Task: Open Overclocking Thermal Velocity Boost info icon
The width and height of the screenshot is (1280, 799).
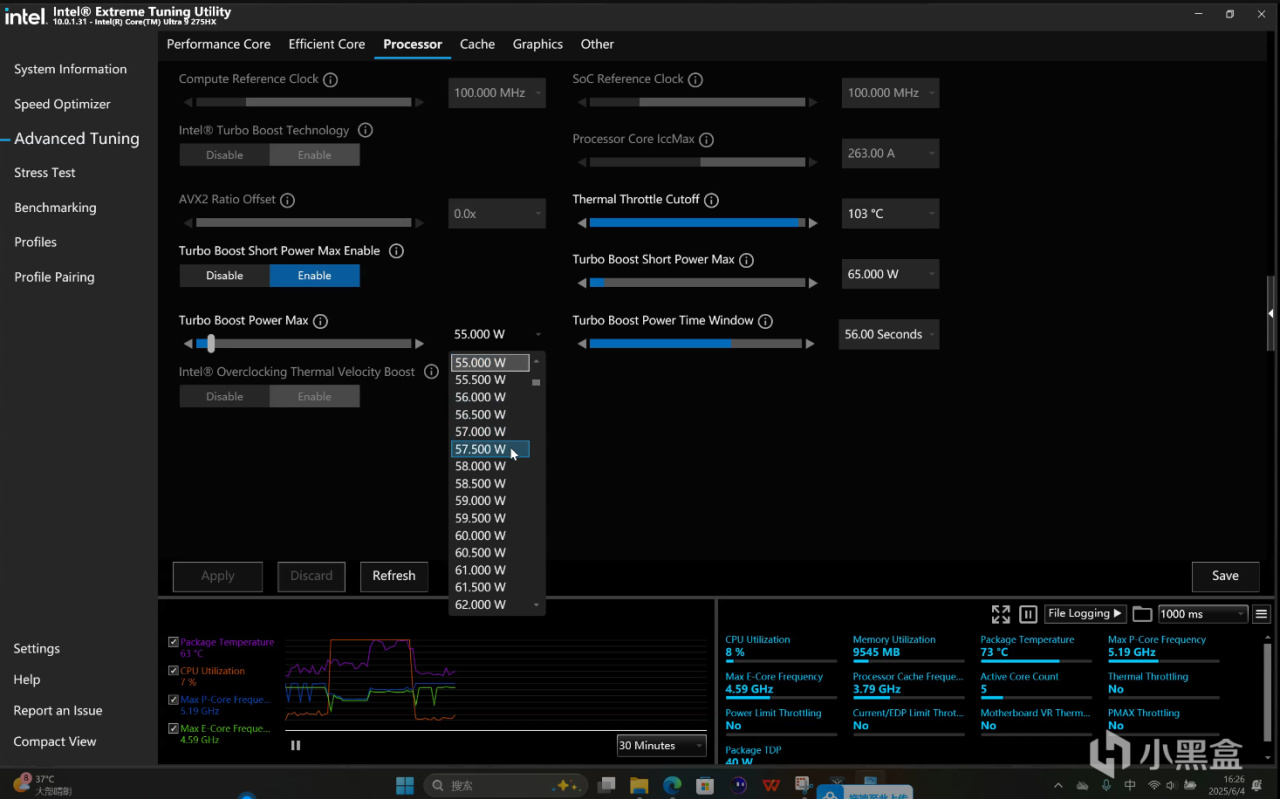Action: 431,372
